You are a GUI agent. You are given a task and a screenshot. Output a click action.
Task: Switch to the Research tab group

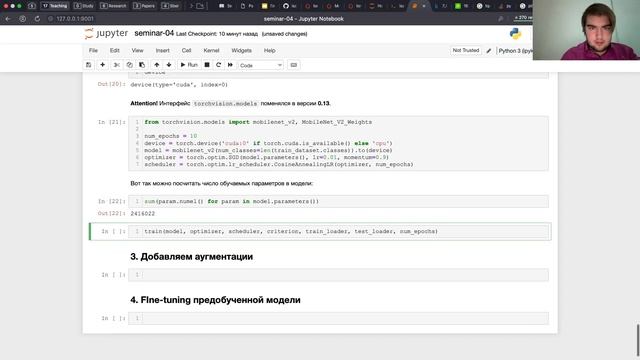pyautogui.click(x=113, y=6)
